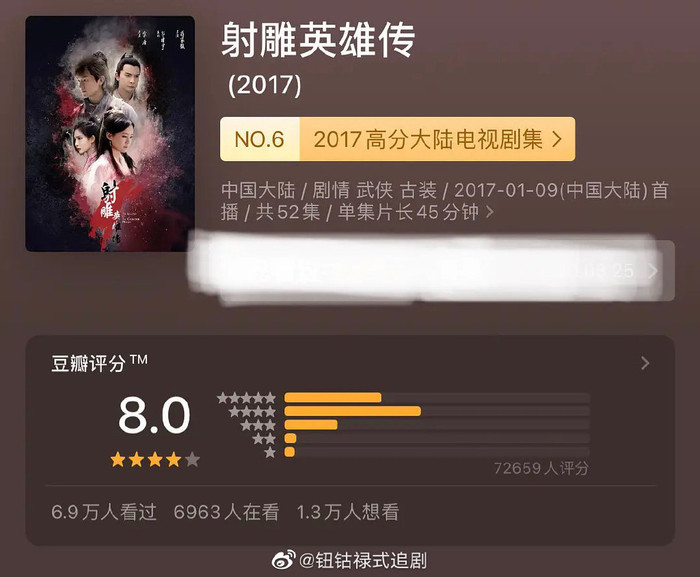Open 2017高分大陆电视剧集 ranking list
The image size is (700, 577).
(427, 139)
